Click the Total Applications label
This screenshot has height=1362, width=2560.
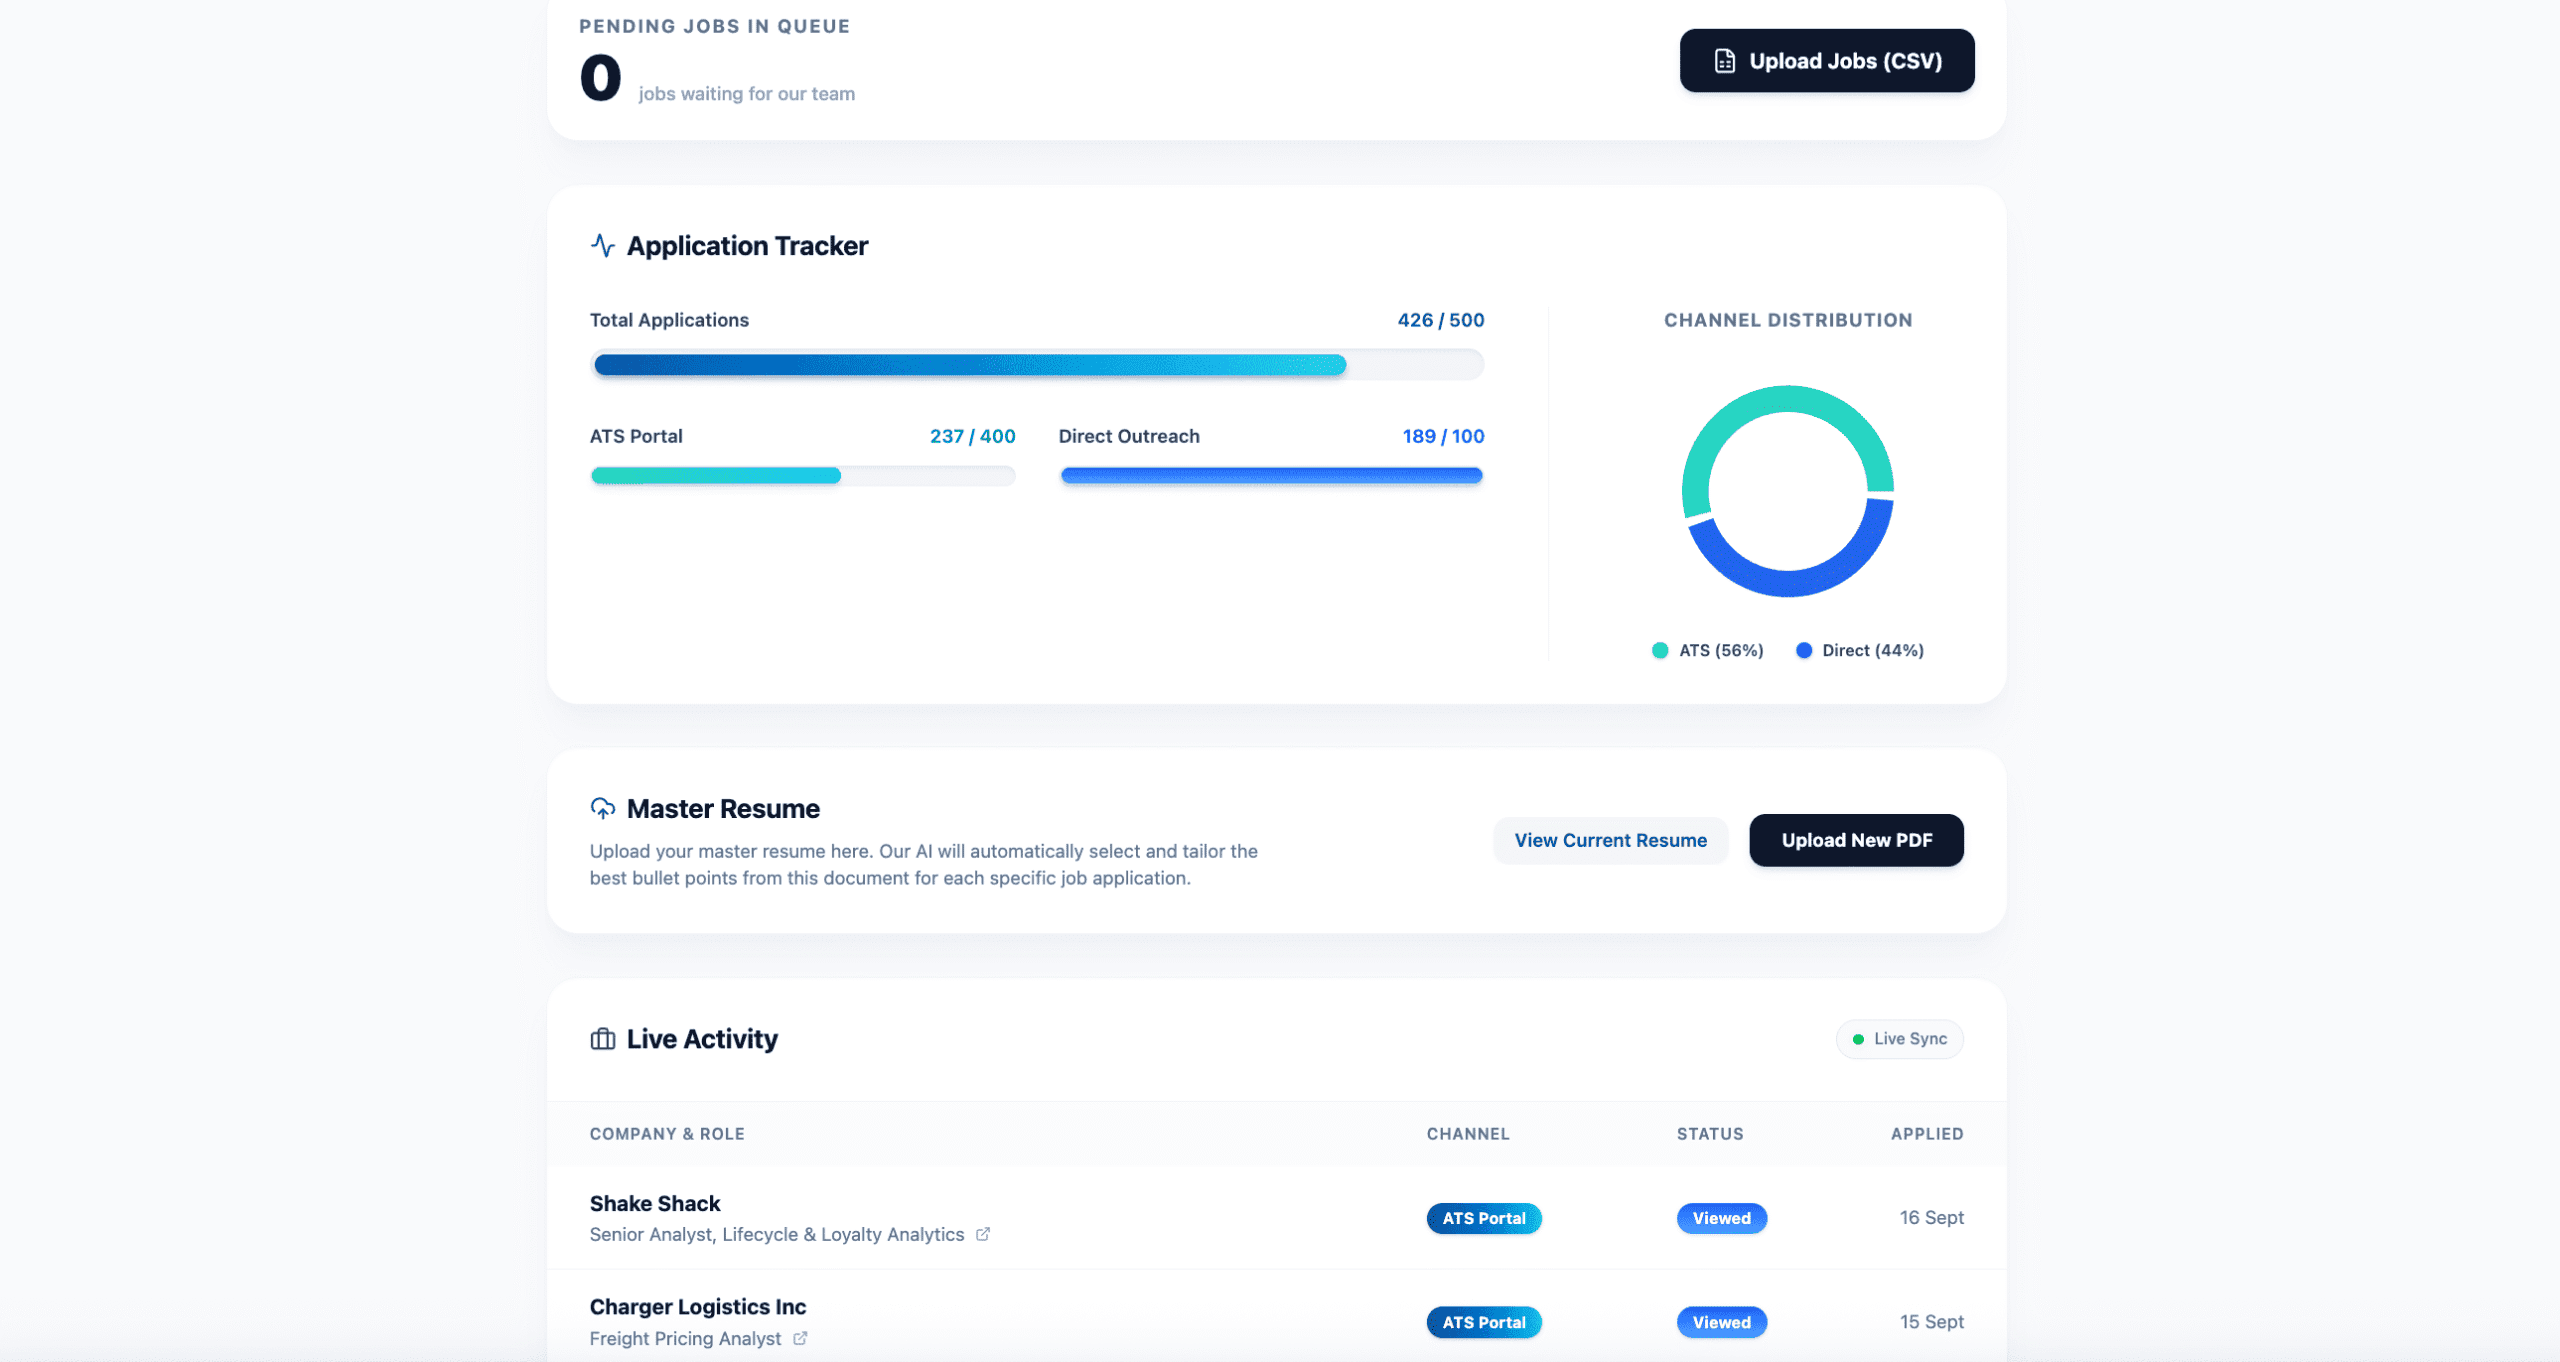[669, 320]
